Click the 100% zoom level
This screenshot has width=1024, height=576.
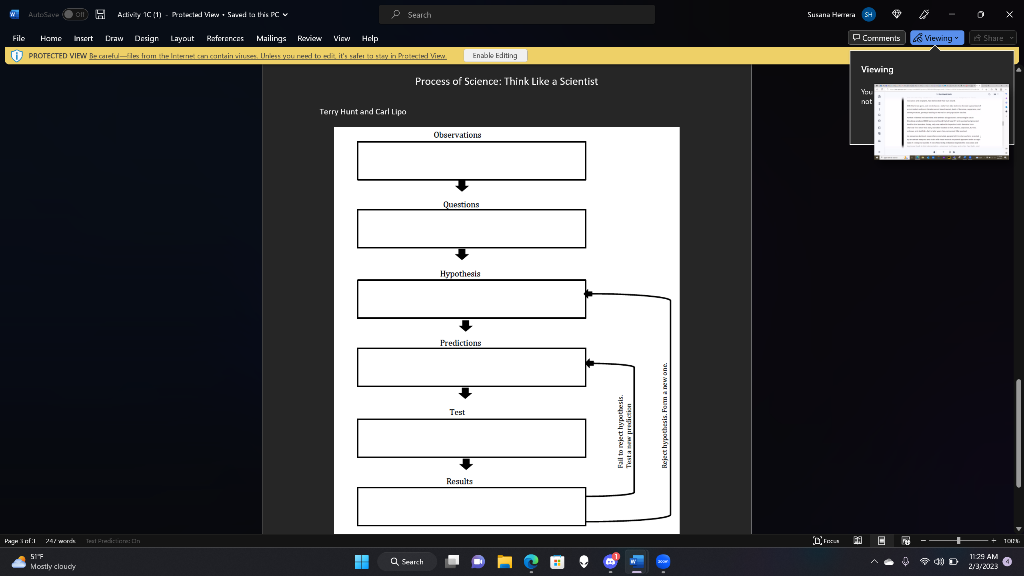point(1011,541)
